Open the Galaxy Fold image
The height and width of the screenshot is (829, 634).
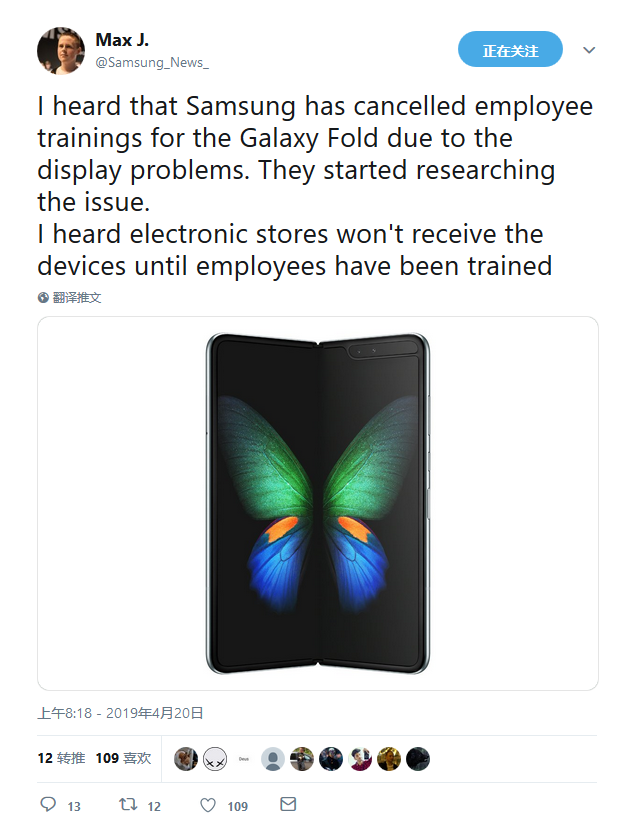(x=318, y=503)
